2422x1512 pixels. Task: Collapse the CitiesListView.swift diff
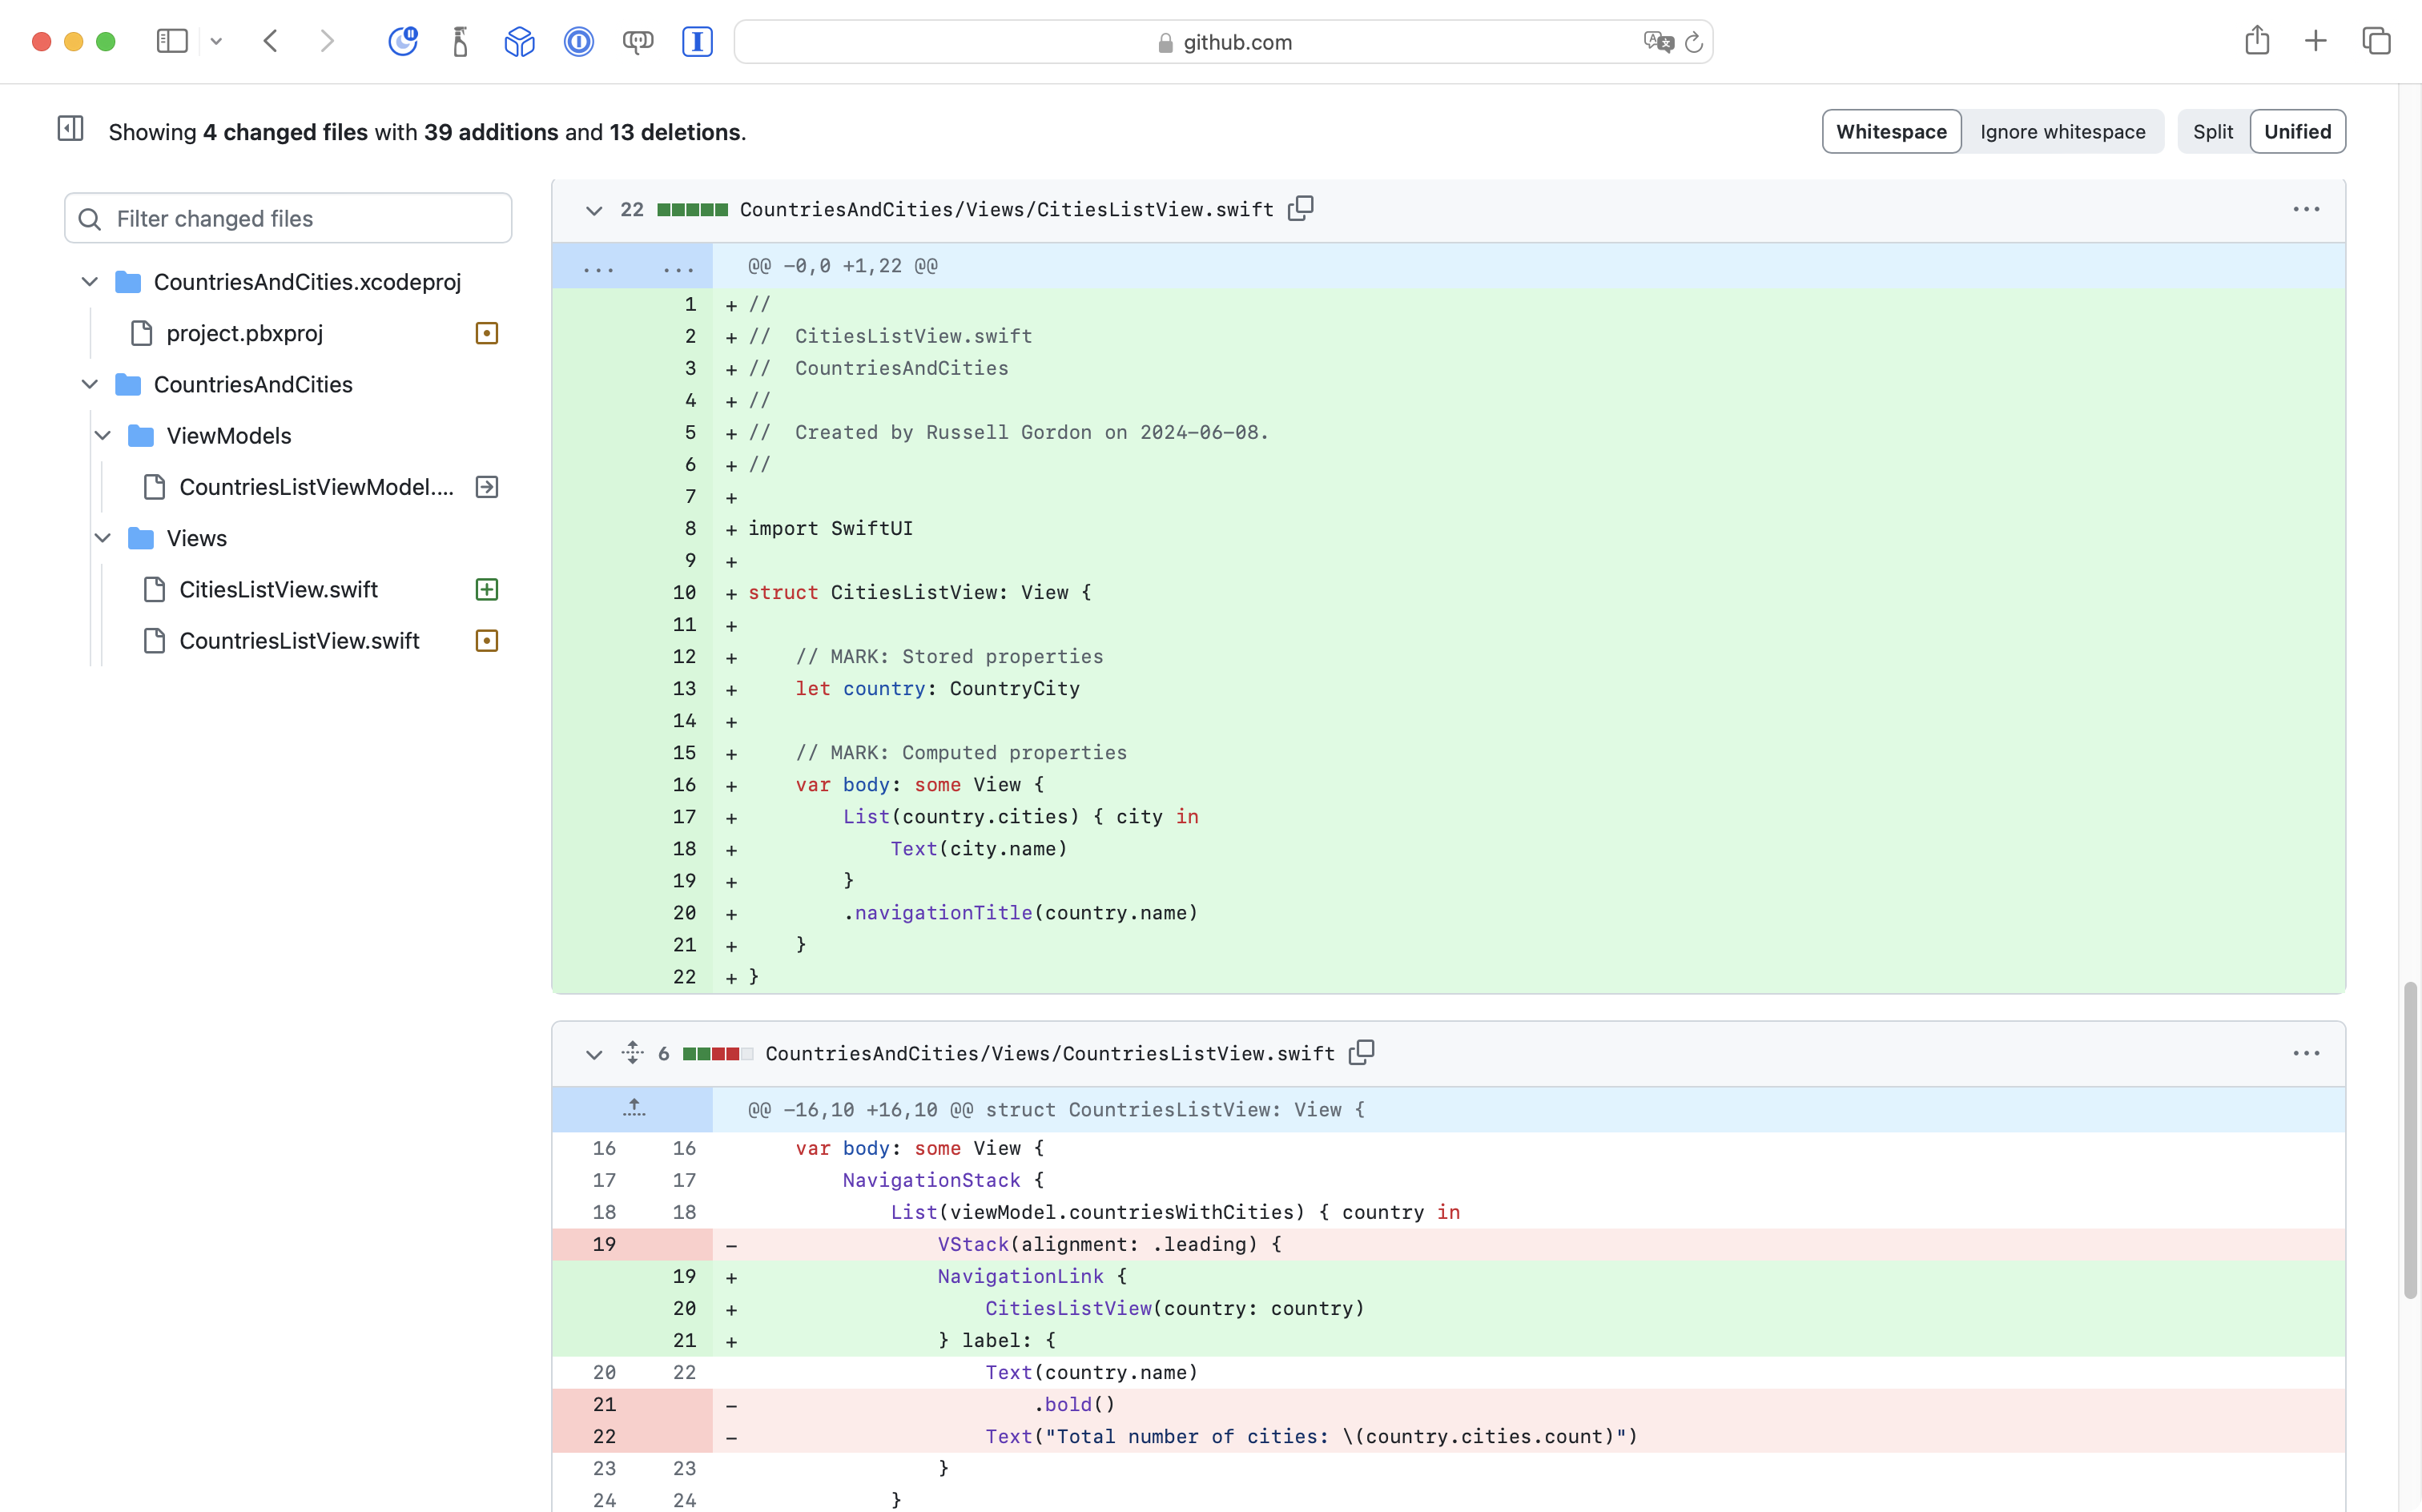coord(594,210)
